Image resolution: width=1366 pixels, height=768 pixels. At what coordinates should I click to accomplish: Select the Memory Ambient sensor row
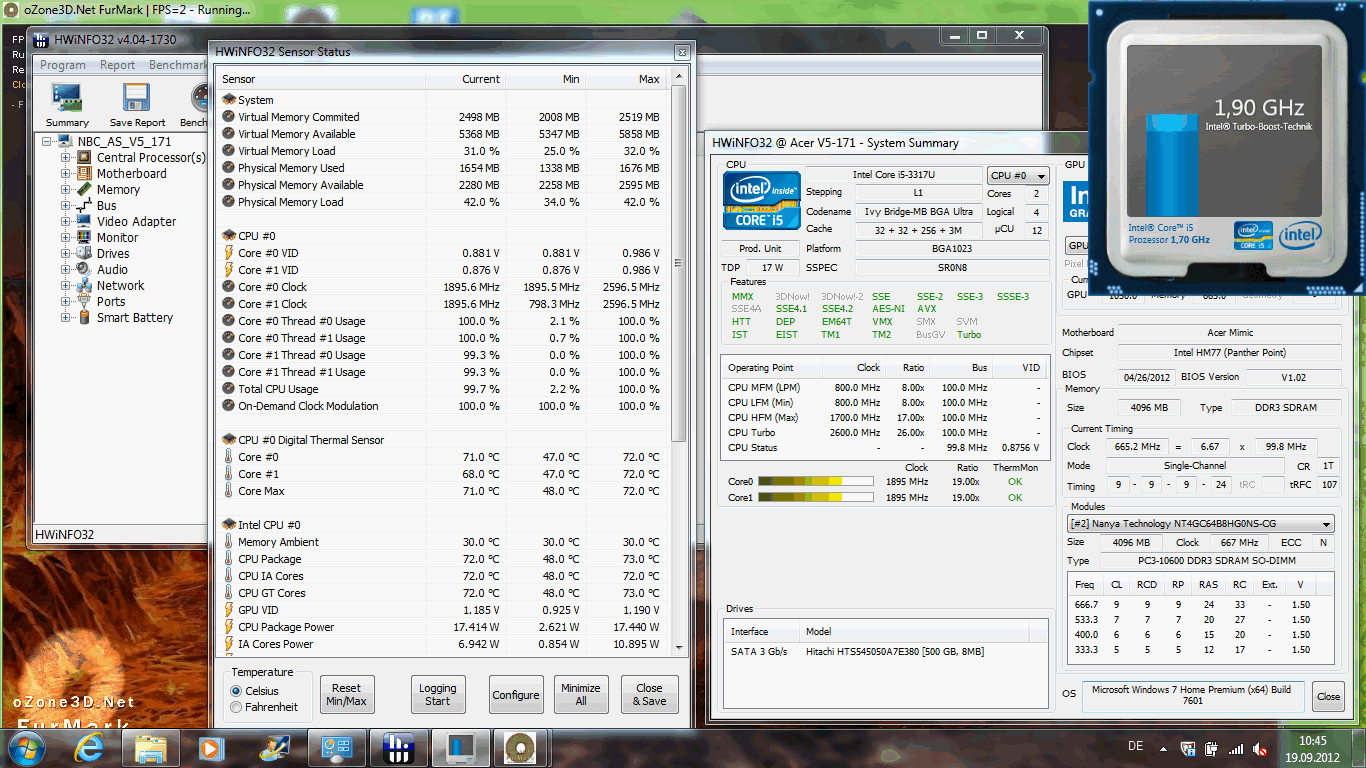click(x=442, y=542)
